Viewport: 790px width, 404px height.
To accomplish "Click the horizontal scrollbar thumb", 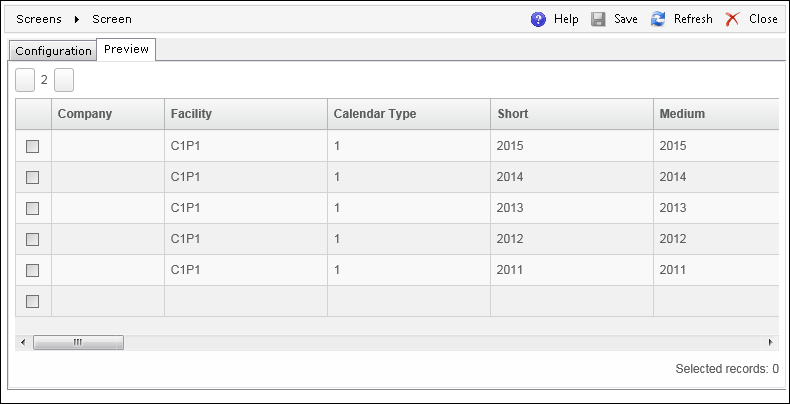I will click(x=78, y=343).
